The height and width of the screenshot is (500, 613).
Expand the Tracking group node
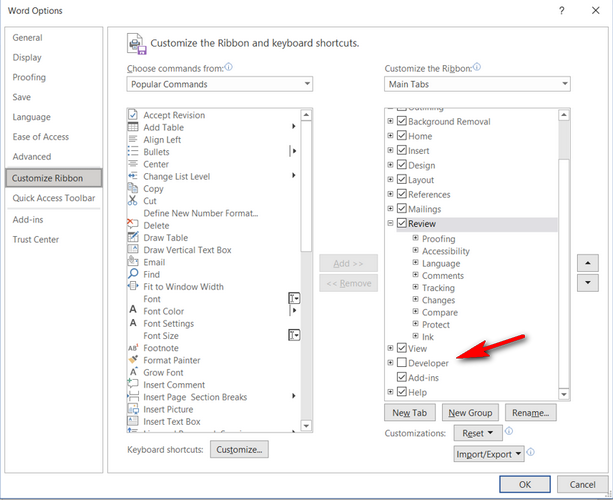click(416, 287)
